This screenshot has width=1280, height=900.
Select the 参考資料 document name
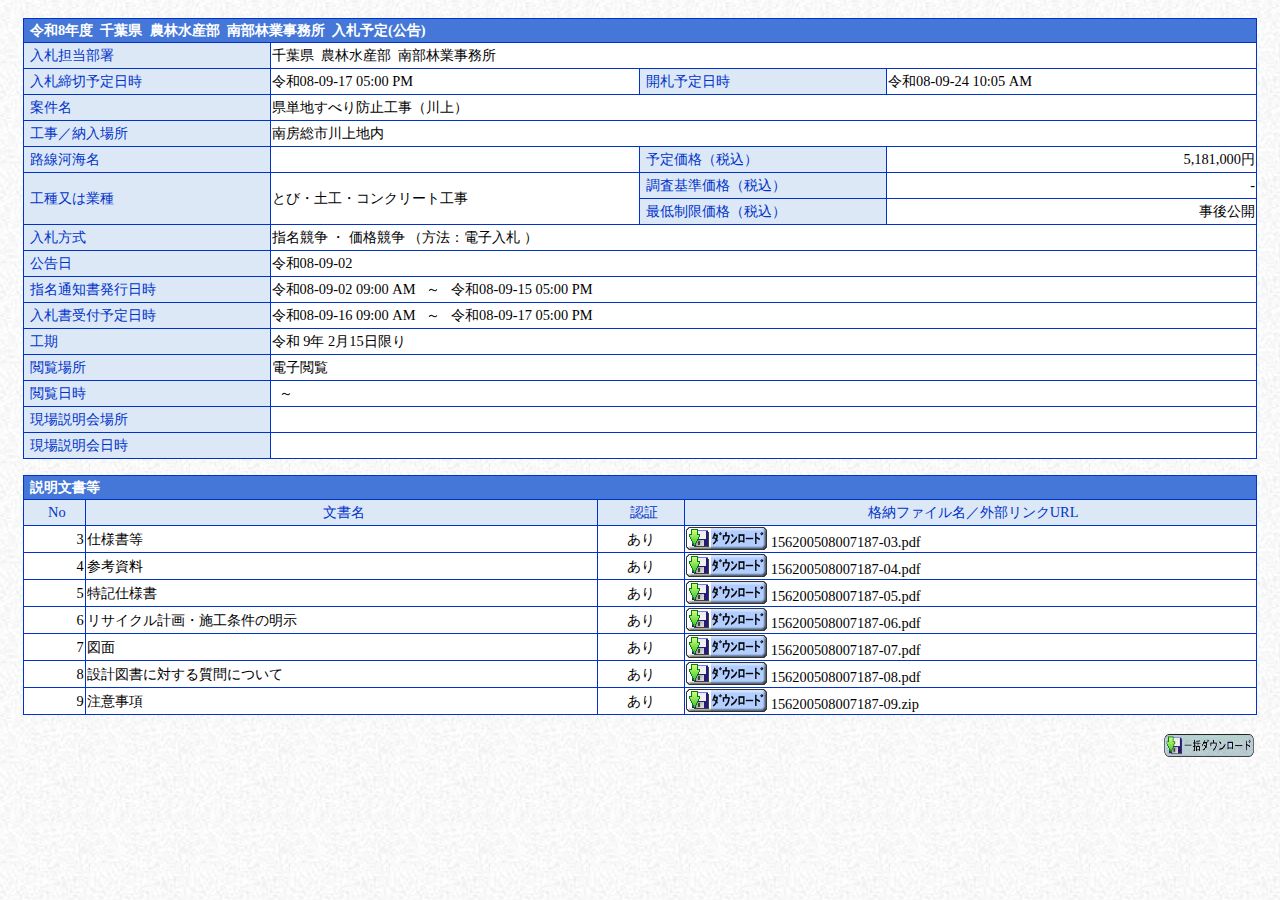pyautogui.click(x=115, y=567)
